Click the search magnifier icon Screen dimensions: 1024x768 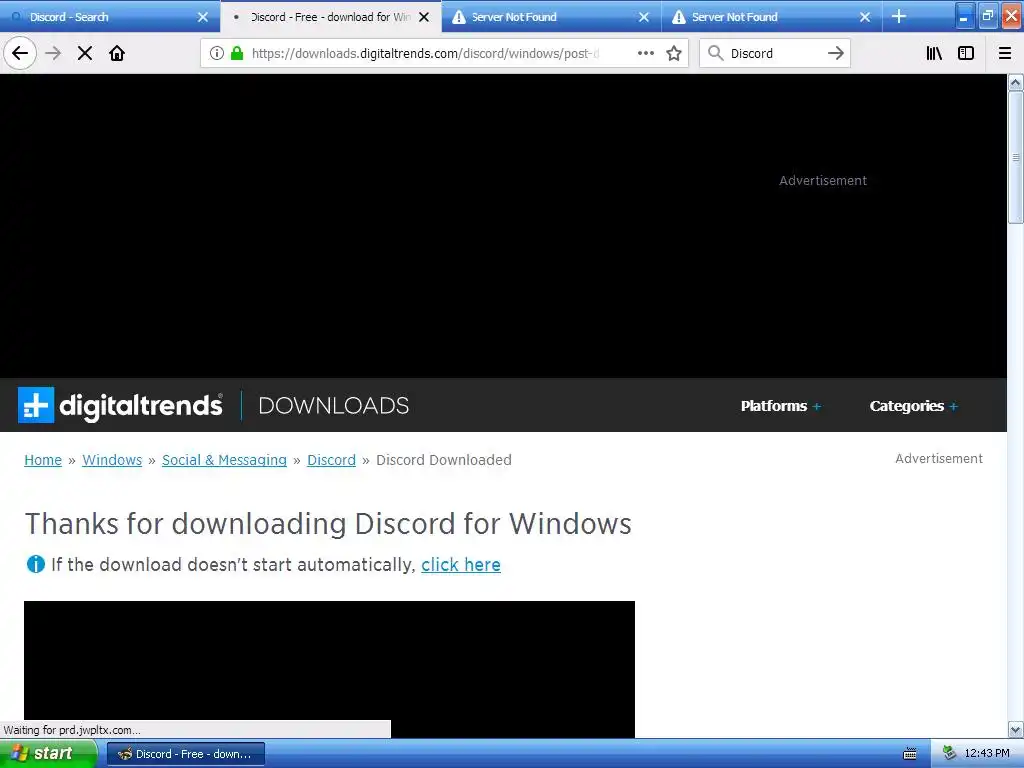tap(716, 54)
